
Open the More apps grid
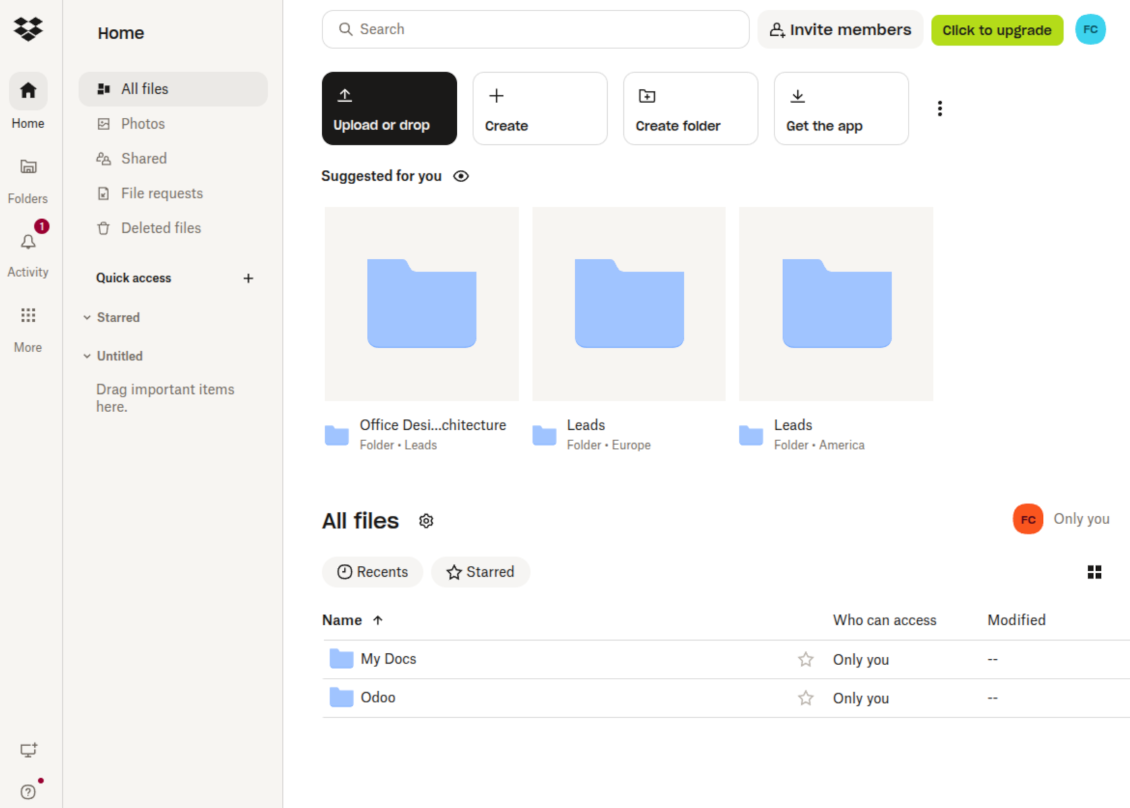tap(28, 316)
